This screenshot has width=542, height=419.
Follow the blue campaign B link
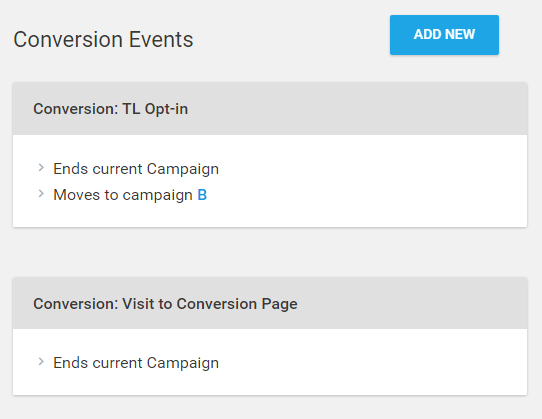[x=202, y=195]
